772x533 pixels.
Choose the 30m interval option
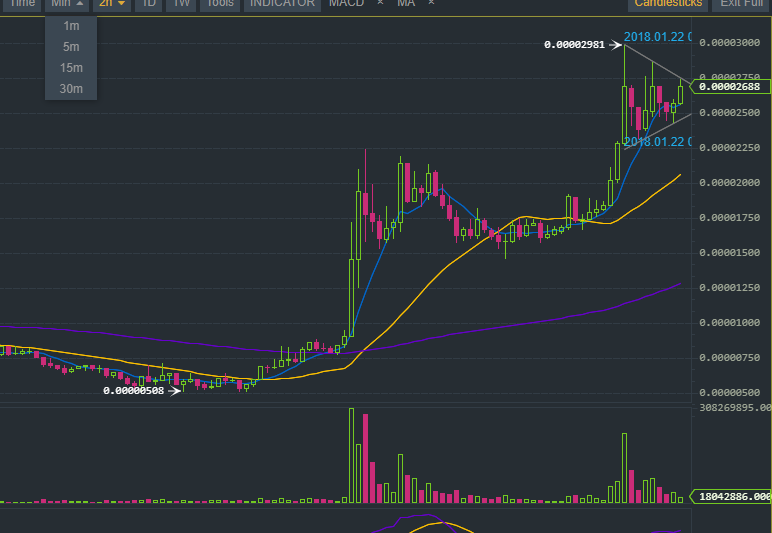click(x=71, y=89)
